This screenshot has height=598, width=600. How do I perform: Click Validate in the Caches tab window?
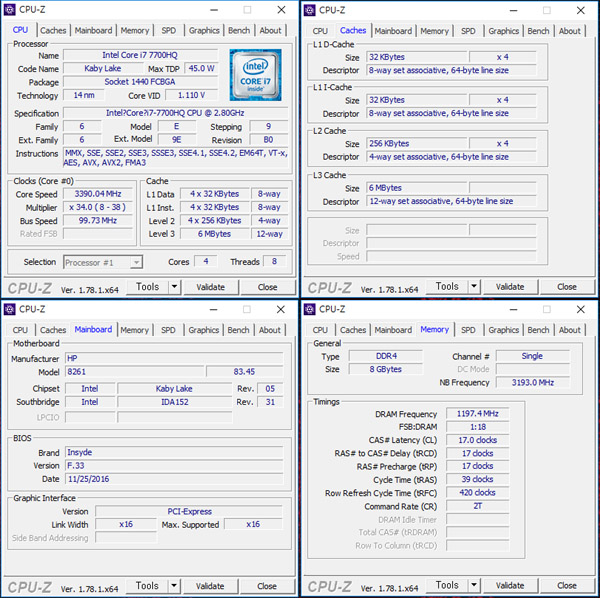[510, 287]
